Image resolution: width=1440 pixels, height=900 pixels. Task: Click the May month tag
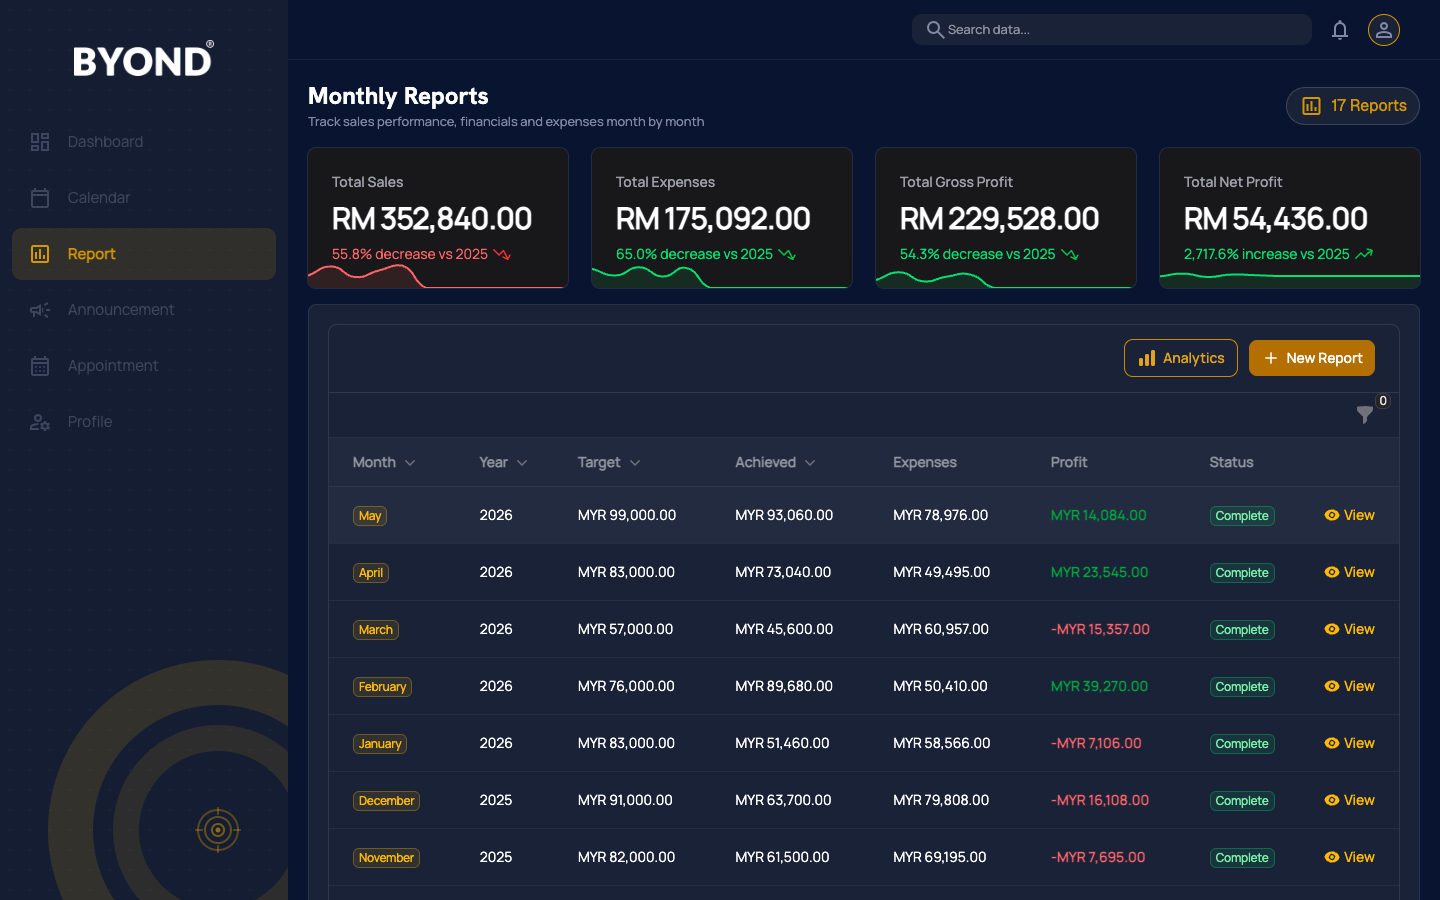[x=370, y=516]
